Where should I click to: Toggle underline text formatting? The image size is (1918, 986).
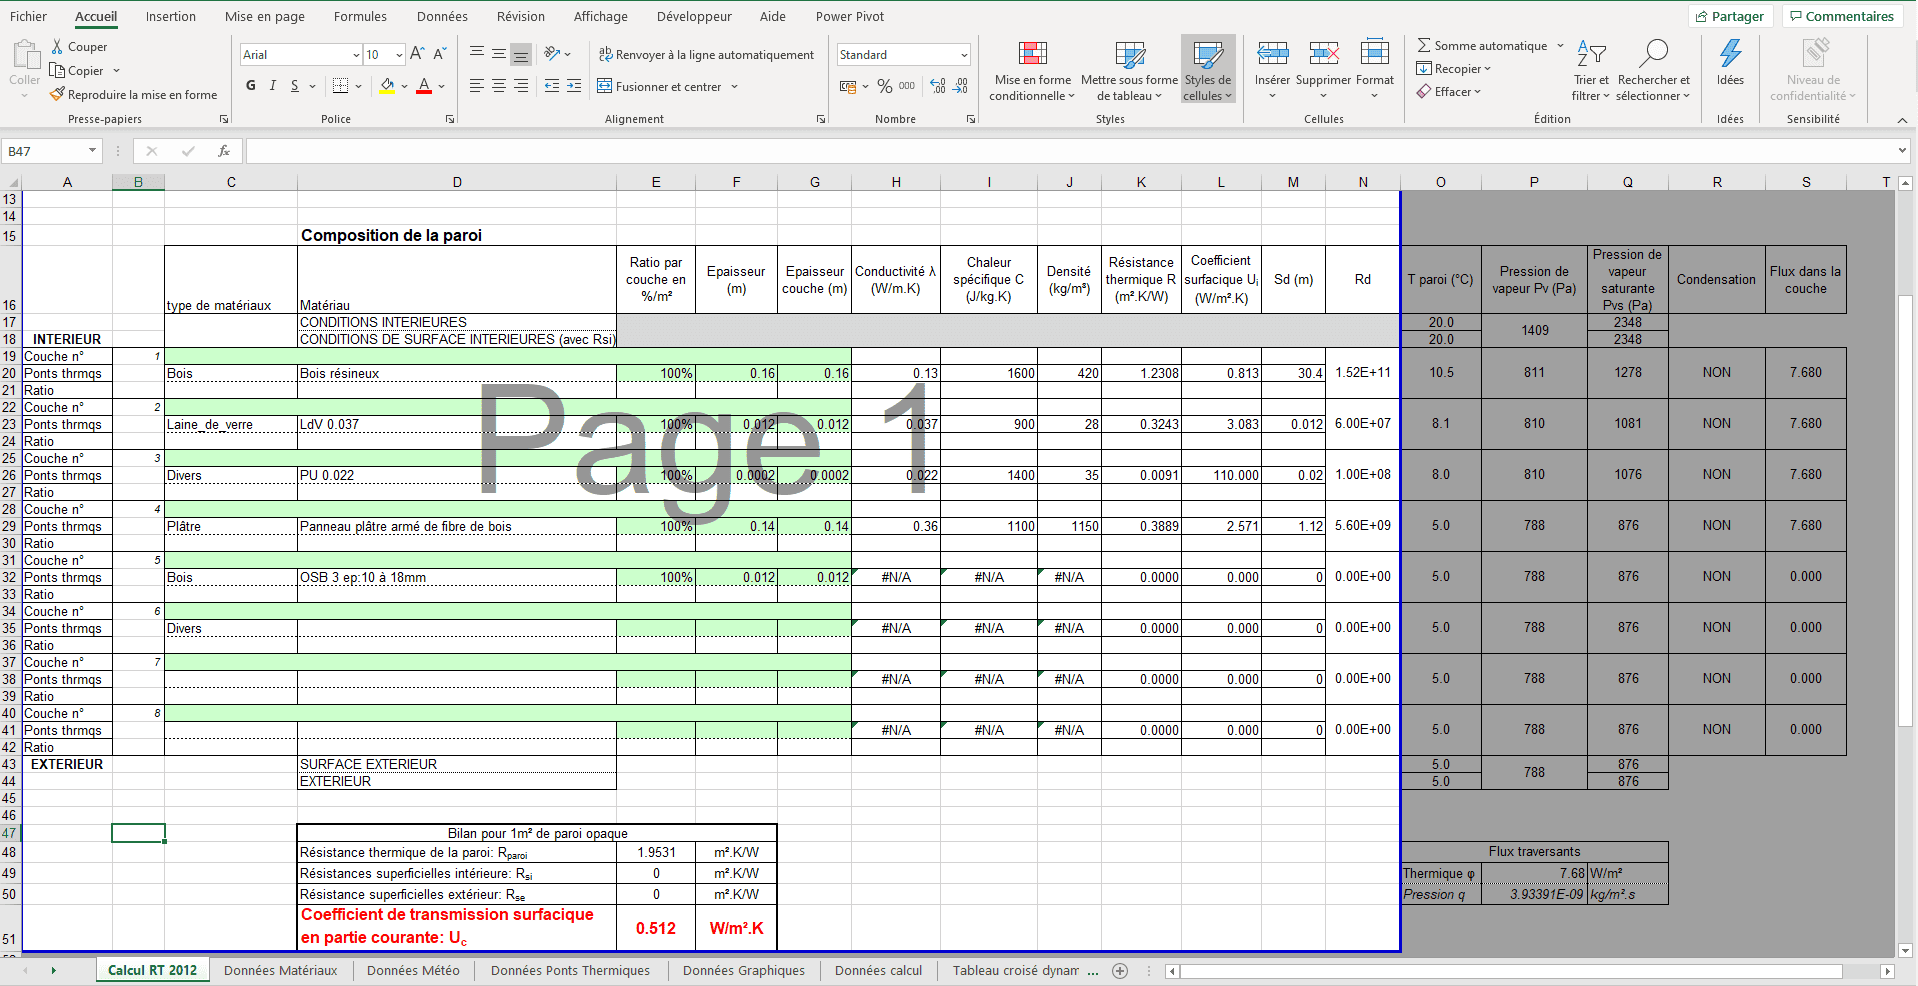pos(295,86)
